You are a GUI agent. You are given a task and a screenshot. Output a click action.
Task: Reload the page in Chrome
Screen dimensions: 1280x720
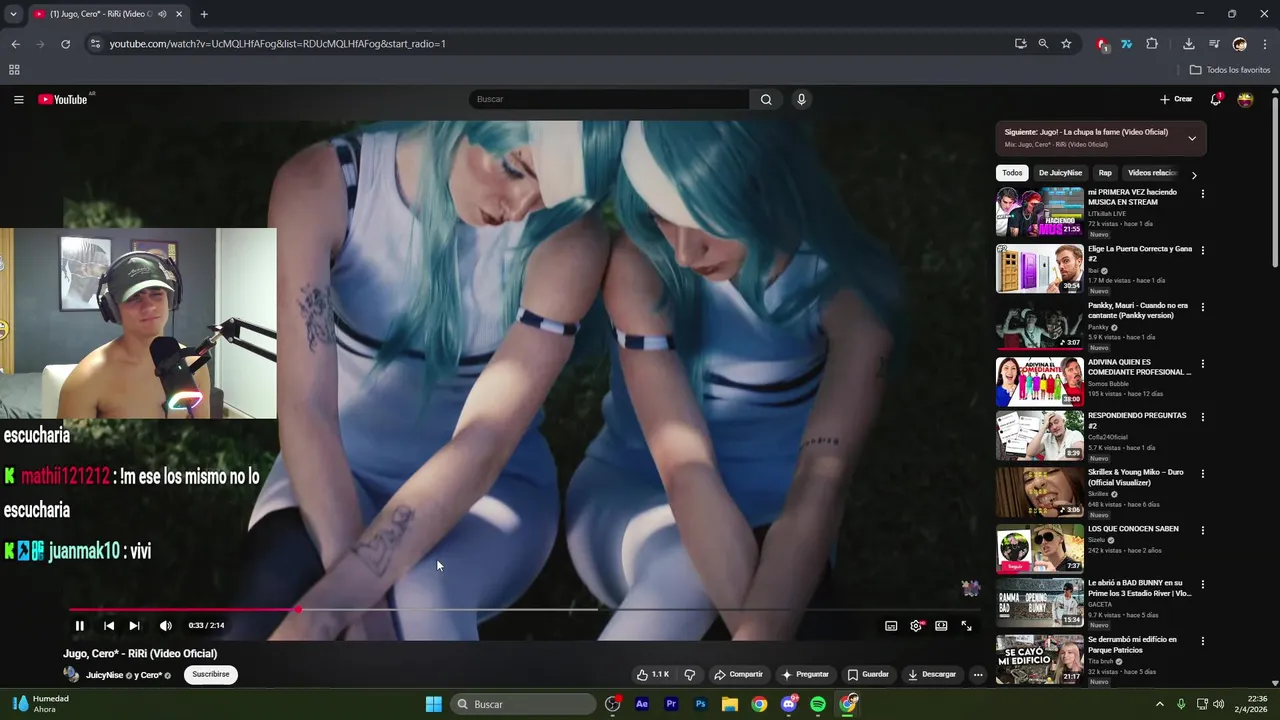pos(65,44)
